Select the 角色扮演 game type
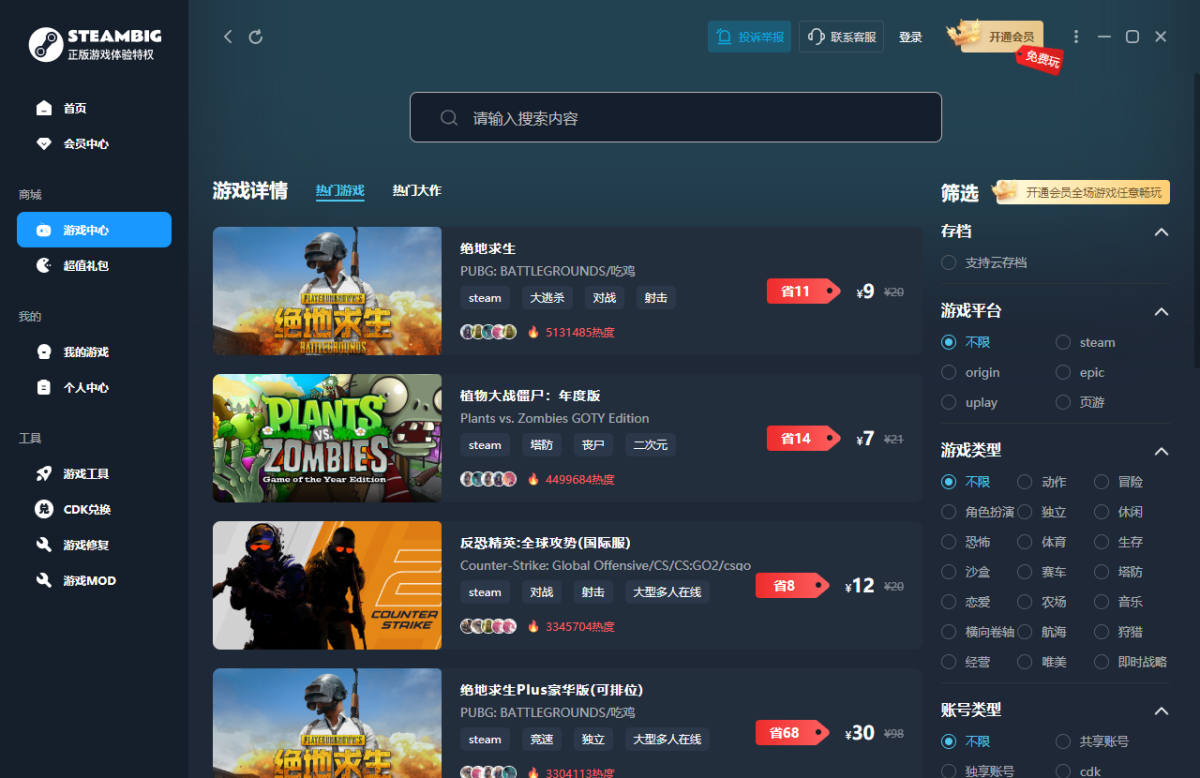Viewport: 1200px width, 778px height. tap(948, 512)
